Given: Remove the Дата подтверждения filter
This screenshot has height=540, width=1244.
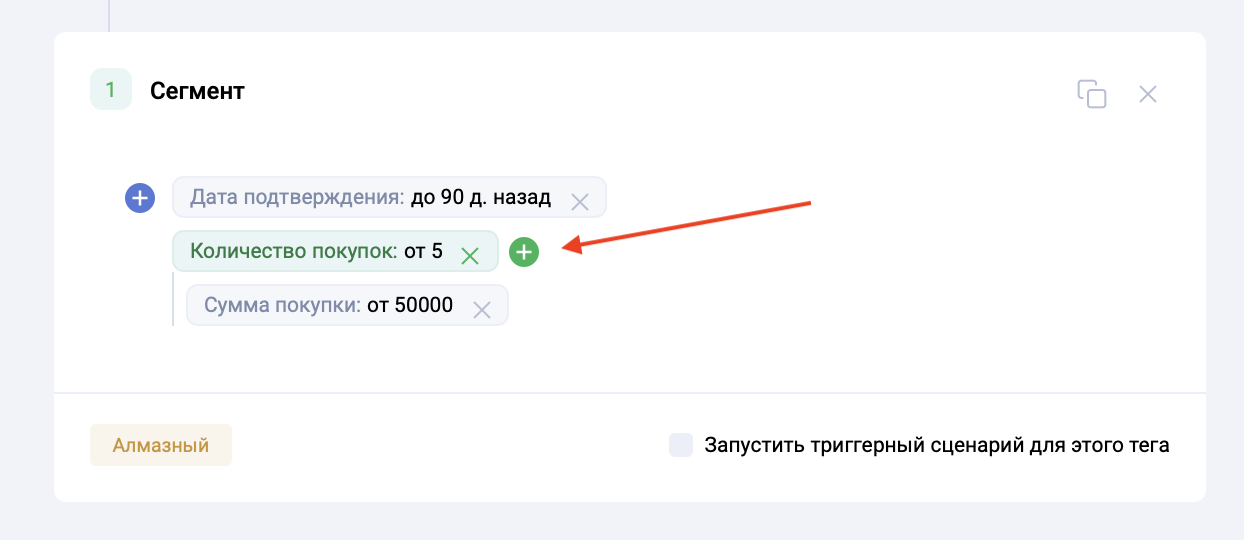Looking at the screenshot, I should click(x=579, y=200).
